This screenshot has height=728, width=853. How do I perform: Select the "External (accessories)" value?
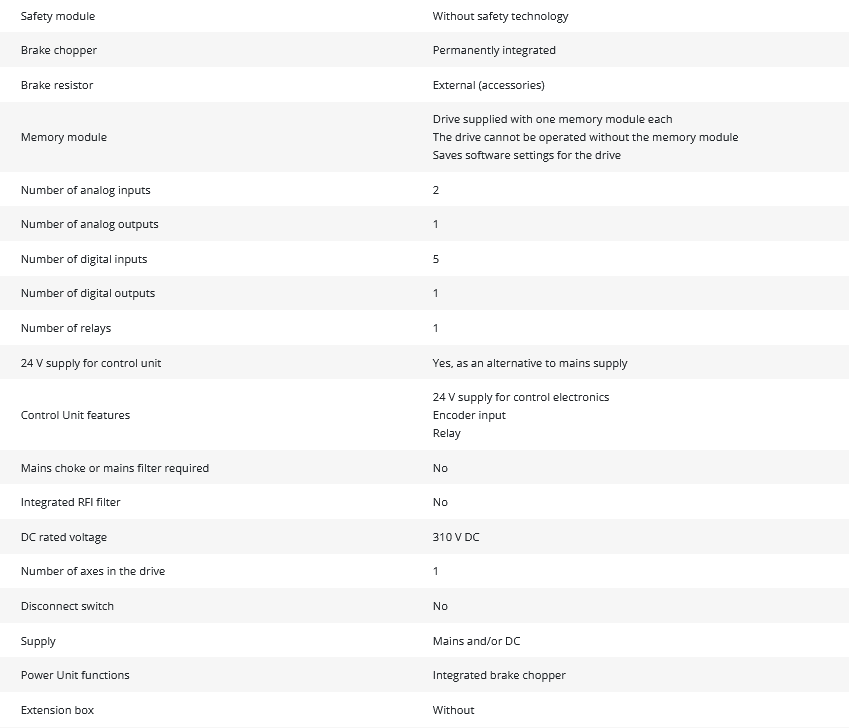pyautogui.click(x=488, y=85)
